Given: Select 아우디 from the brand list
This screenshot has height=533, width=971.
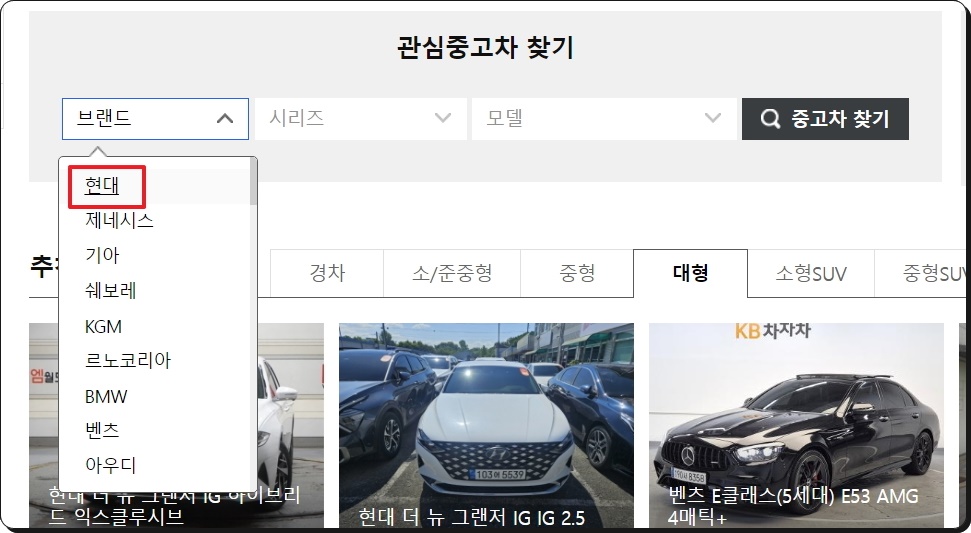Looking at the screenshot, I should 111,465.
